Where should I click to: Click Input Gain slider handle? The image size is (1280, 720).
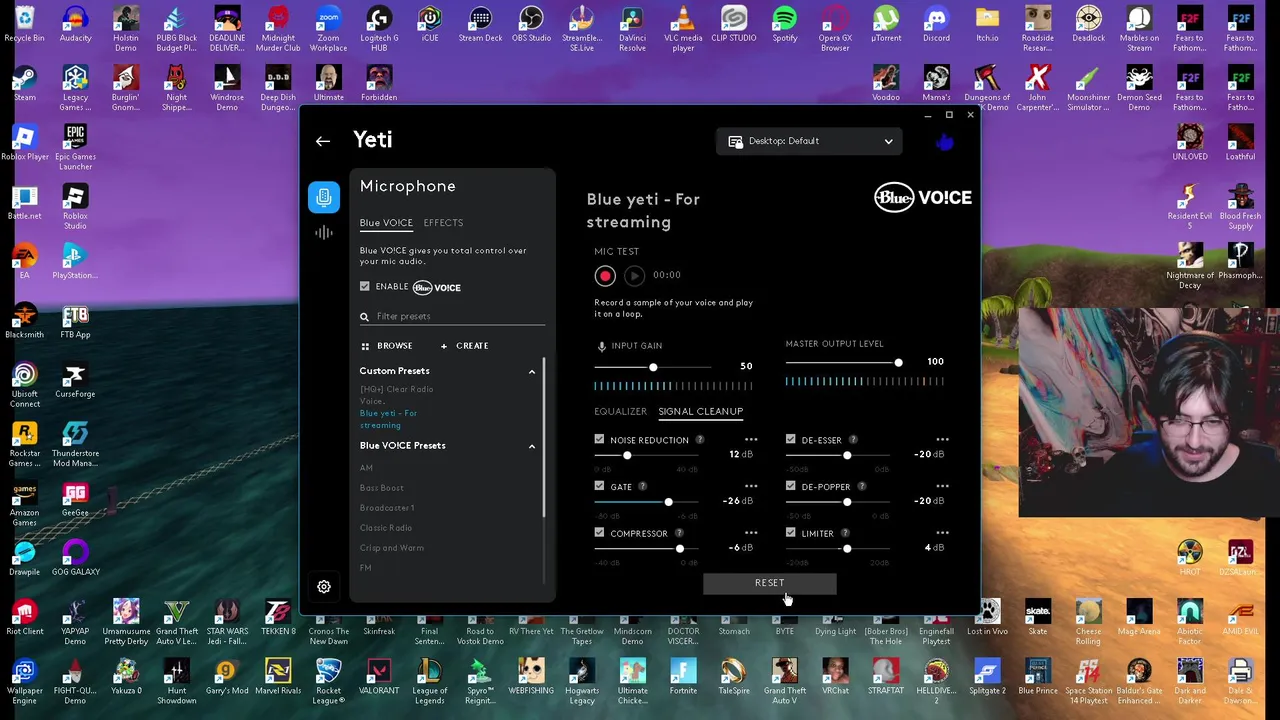[653, 367]
